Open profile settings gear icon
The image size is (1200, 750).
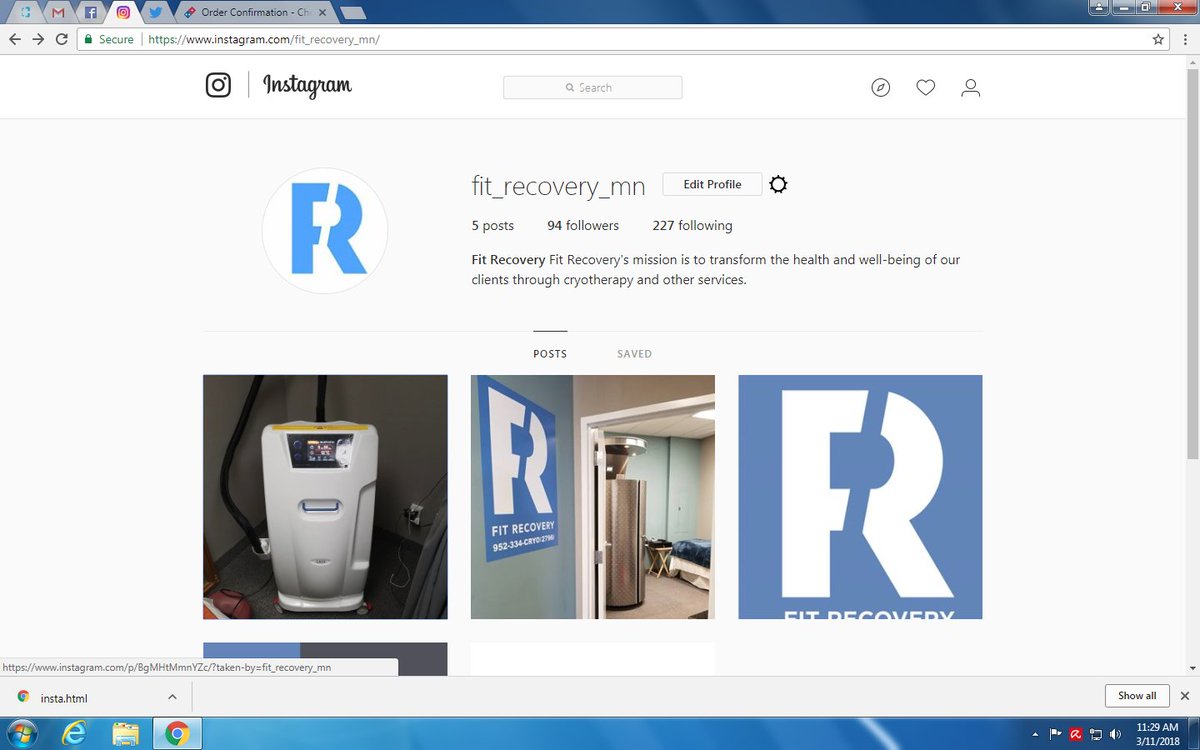coord(779,184)
